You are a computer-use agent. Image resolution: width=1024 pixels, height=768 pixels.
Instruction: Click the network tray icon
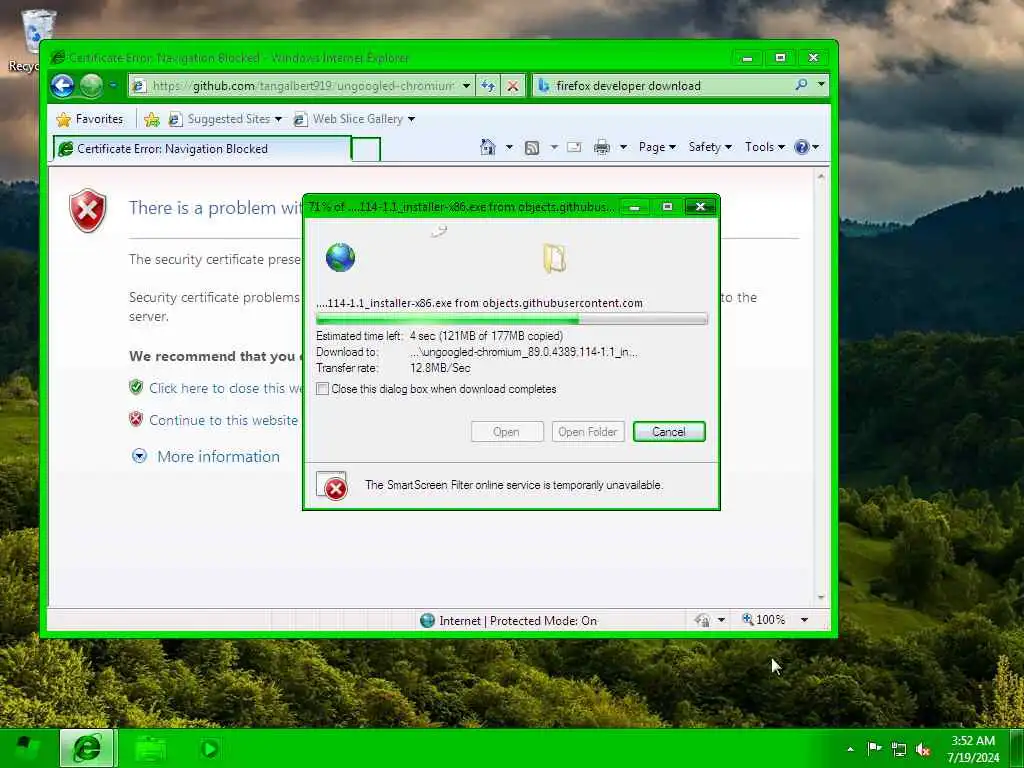899,749
